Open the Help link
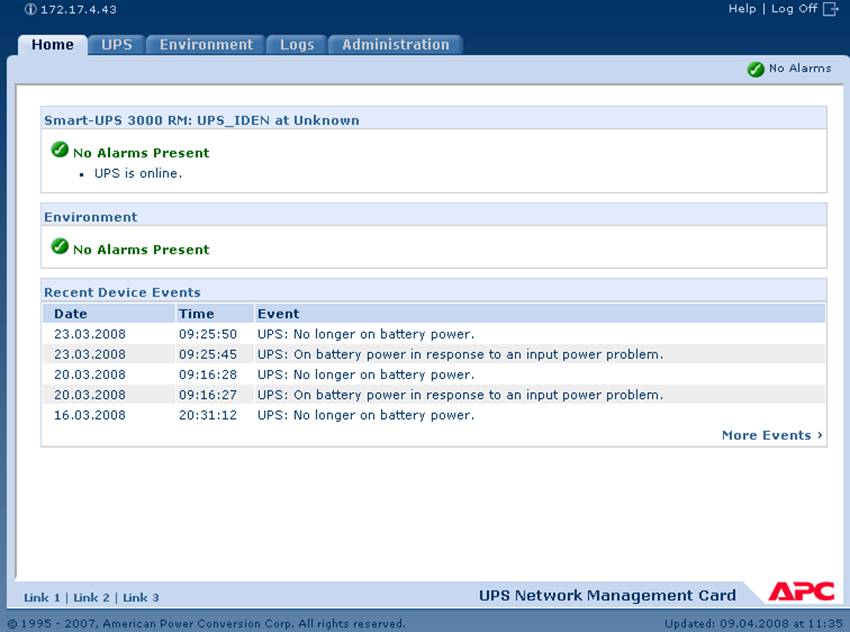Viewport: 850px width, 632px height. 742,9
